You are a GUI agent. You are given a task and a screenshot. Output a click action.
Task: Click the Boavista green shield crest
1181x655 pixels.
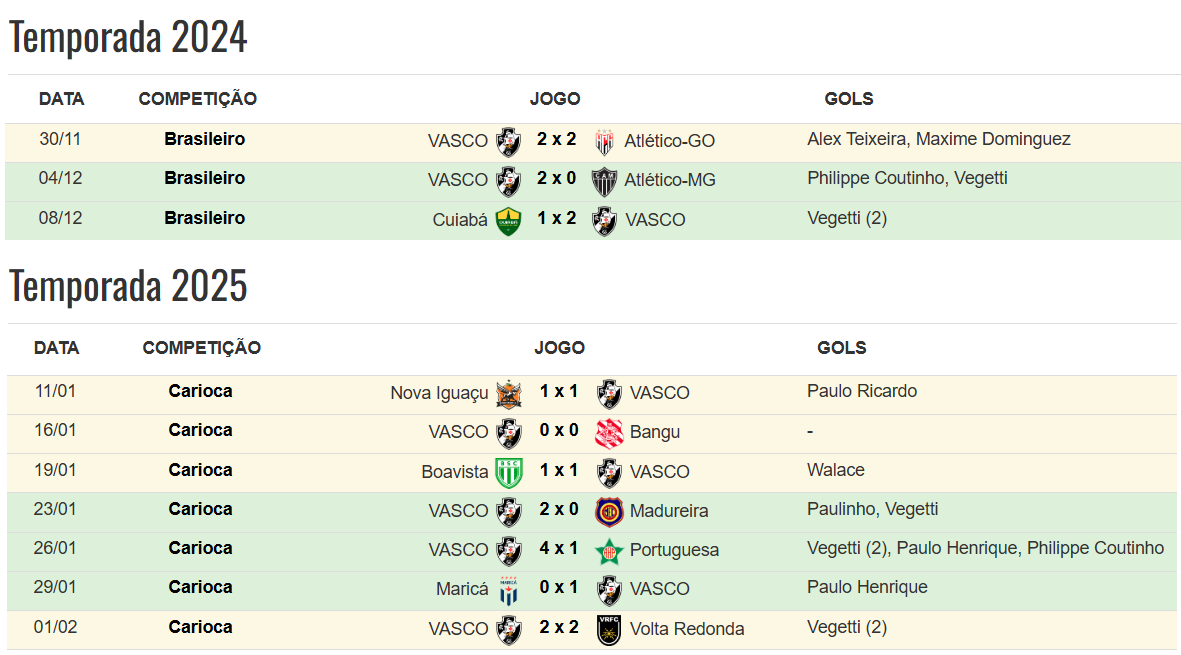[509, 472]
